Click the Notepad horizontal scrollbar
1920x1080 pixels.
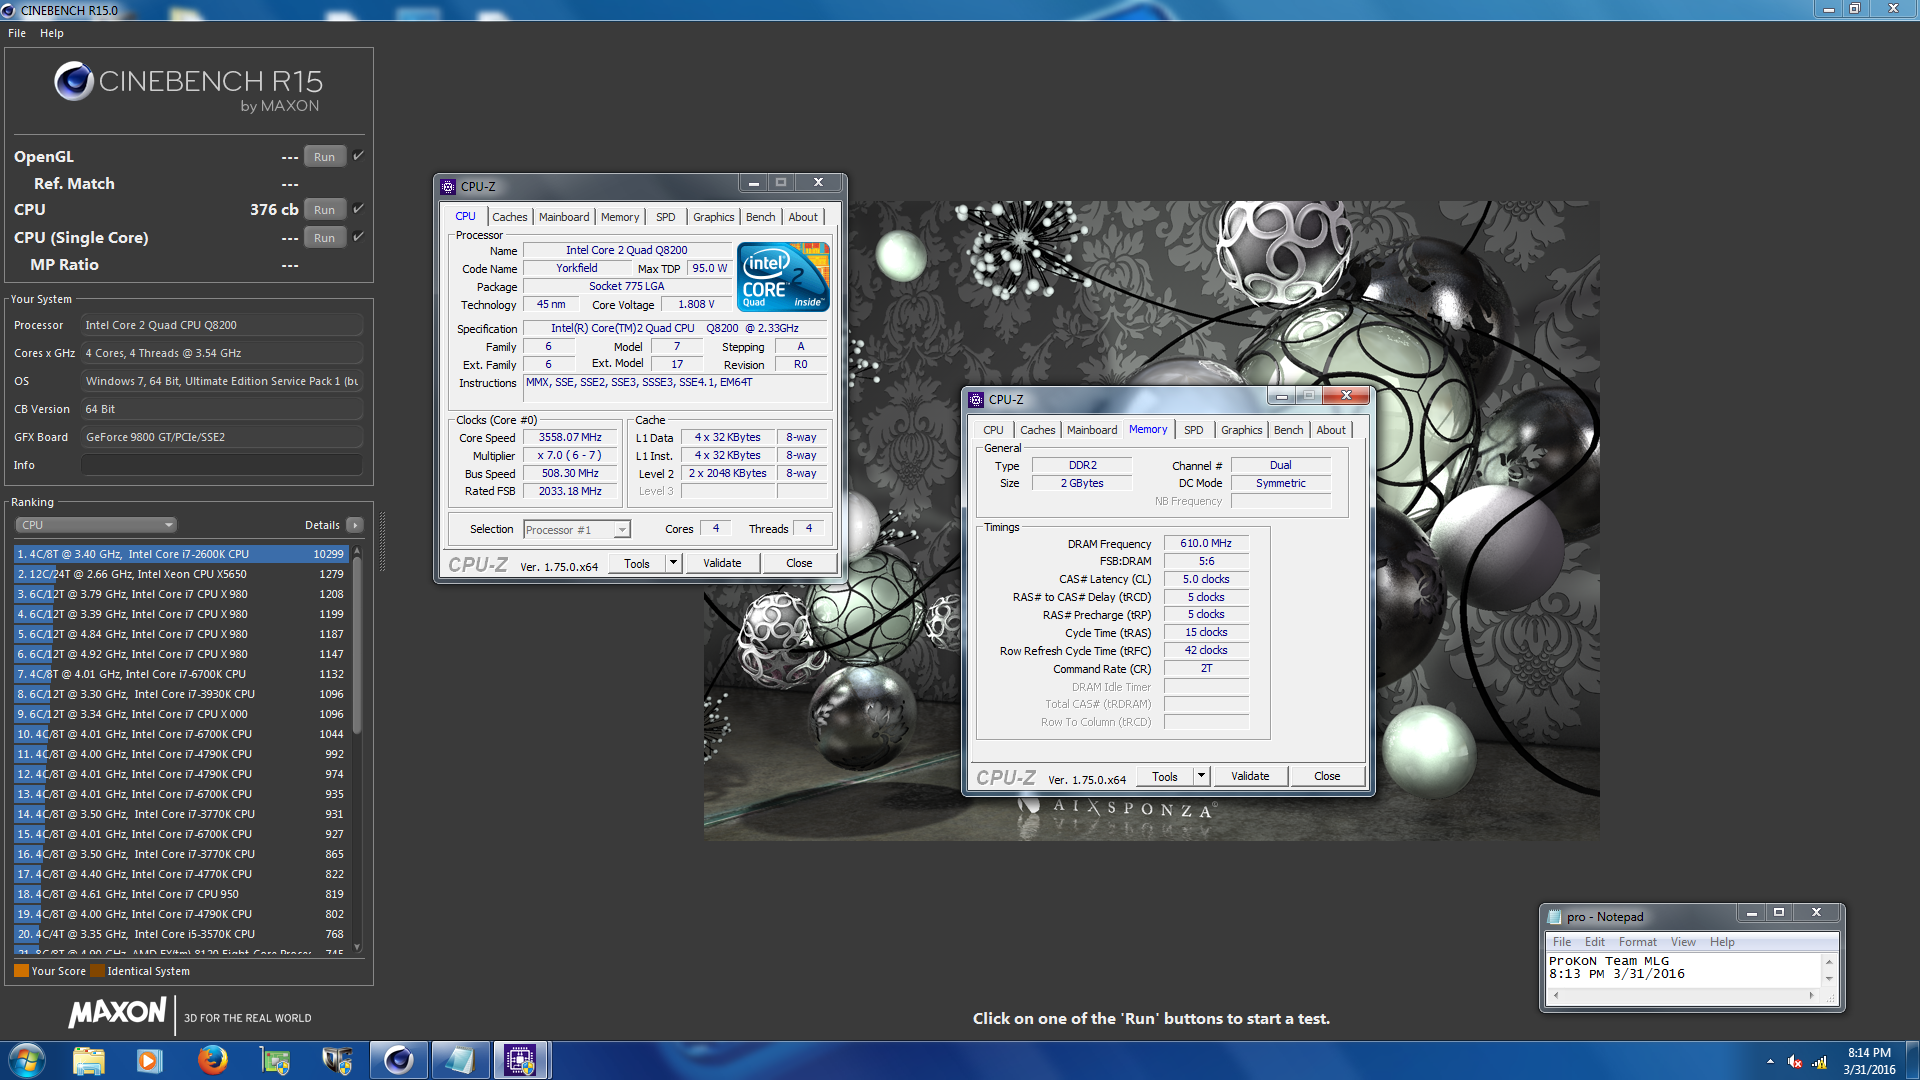[1684, 996]
